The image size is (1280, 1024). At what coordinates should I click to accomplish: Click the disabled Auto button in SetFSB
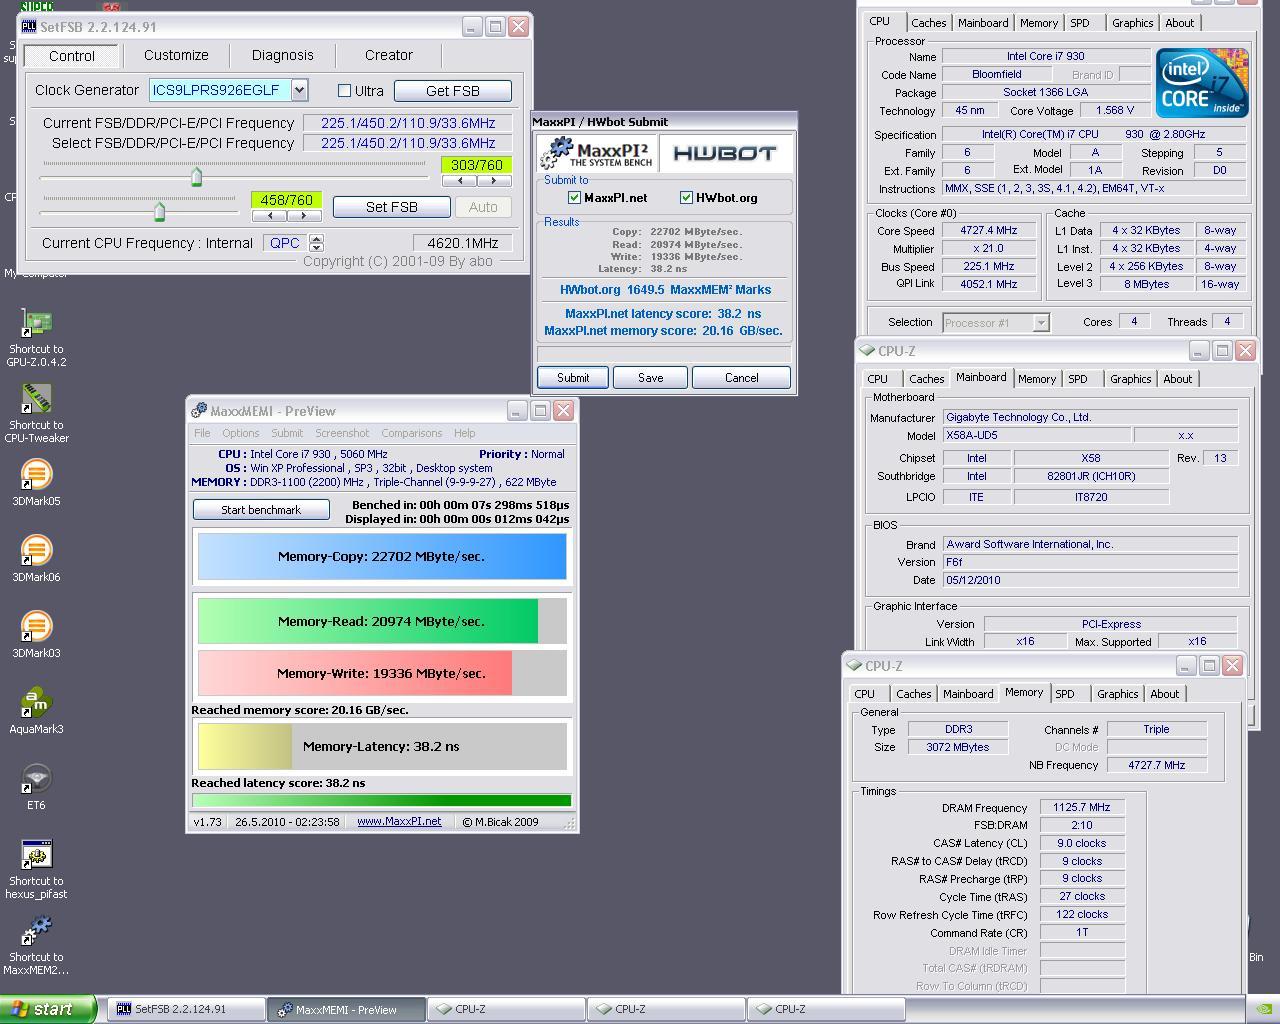pyautogui.click(x=483, y=207)
